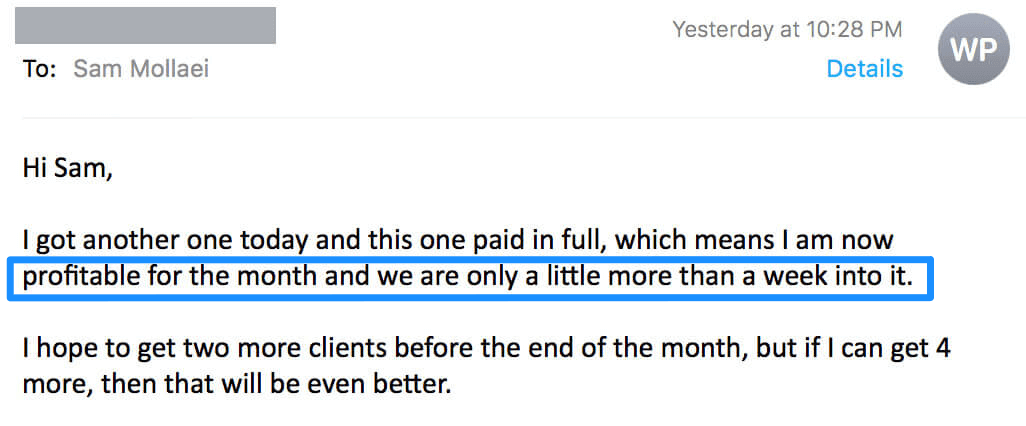Click the line starting I got another one

point(458,241)
